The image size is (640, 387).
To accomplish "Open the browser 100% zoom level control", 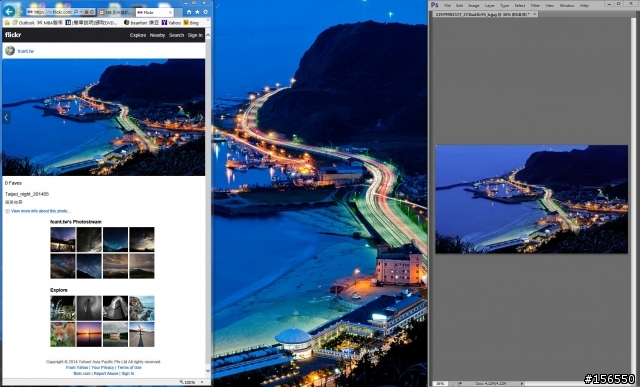I will pyautogui.click(x=191, y=382).
